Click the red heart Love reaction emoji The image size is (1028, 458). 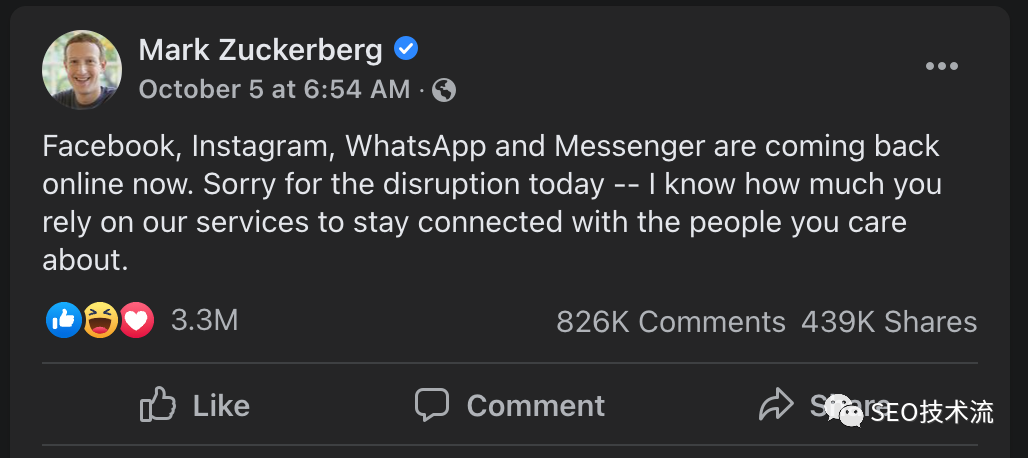[137, 321]
